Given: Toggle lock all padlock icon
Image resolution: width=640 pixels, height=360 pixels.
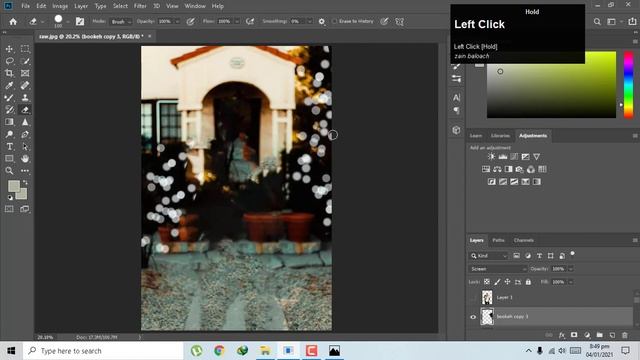Looking at the screenshot, I should (528, 282).
